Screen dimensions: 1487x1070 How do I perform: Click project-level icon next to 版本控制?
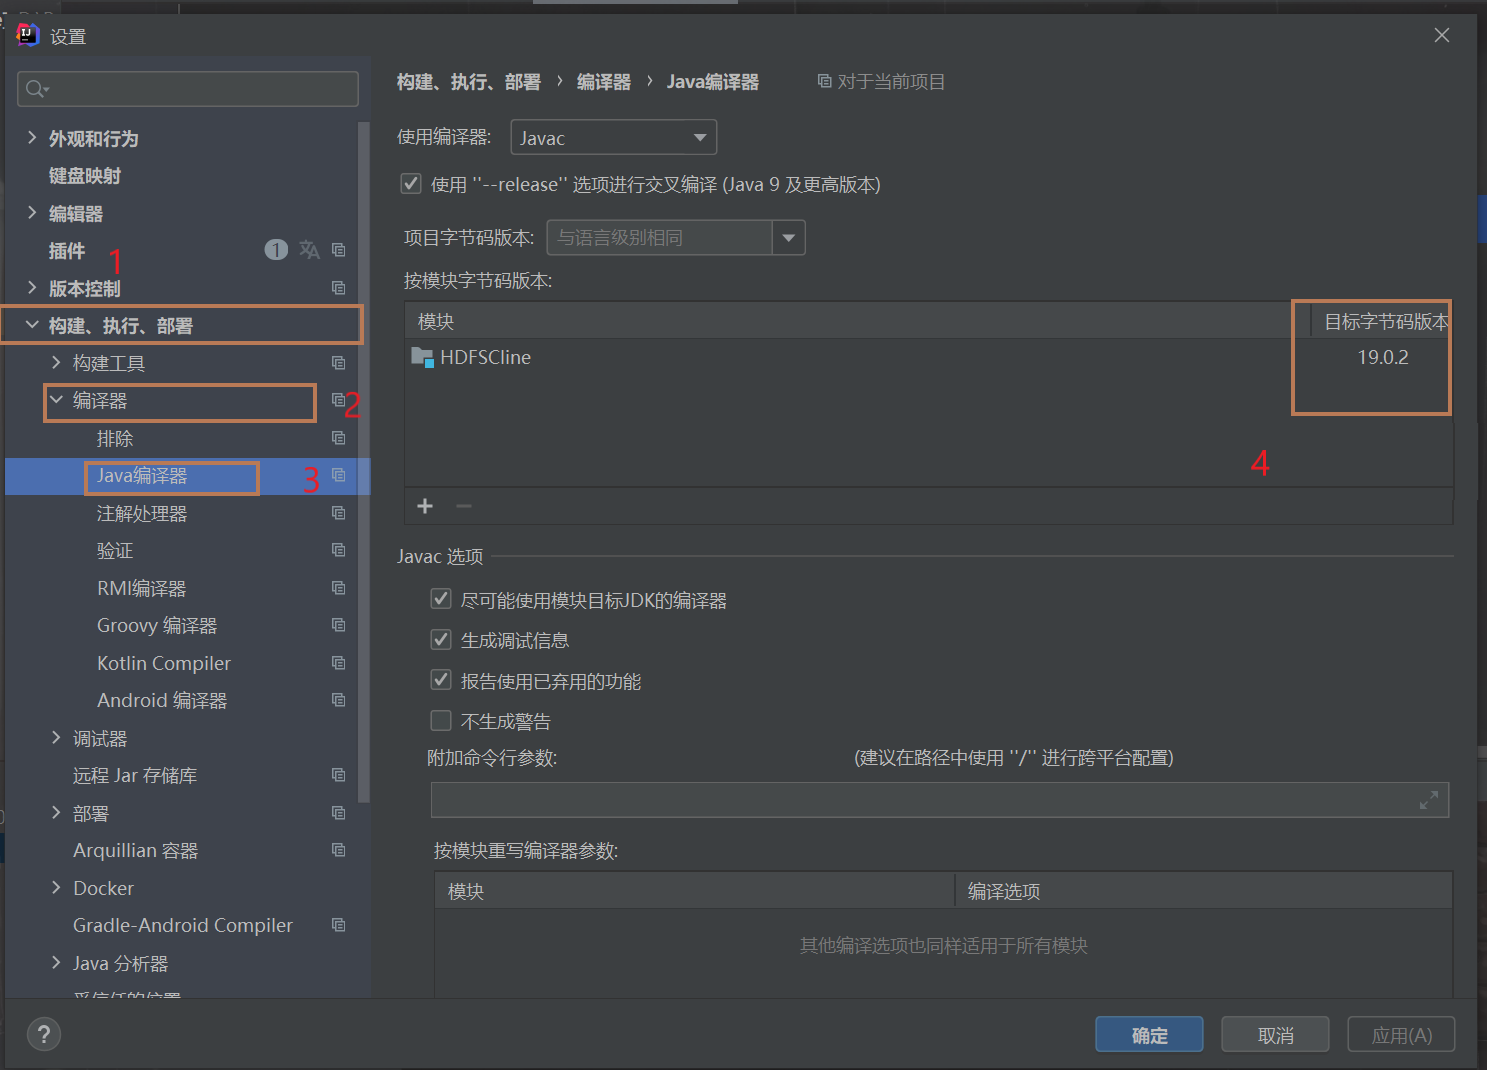[338, 288]
